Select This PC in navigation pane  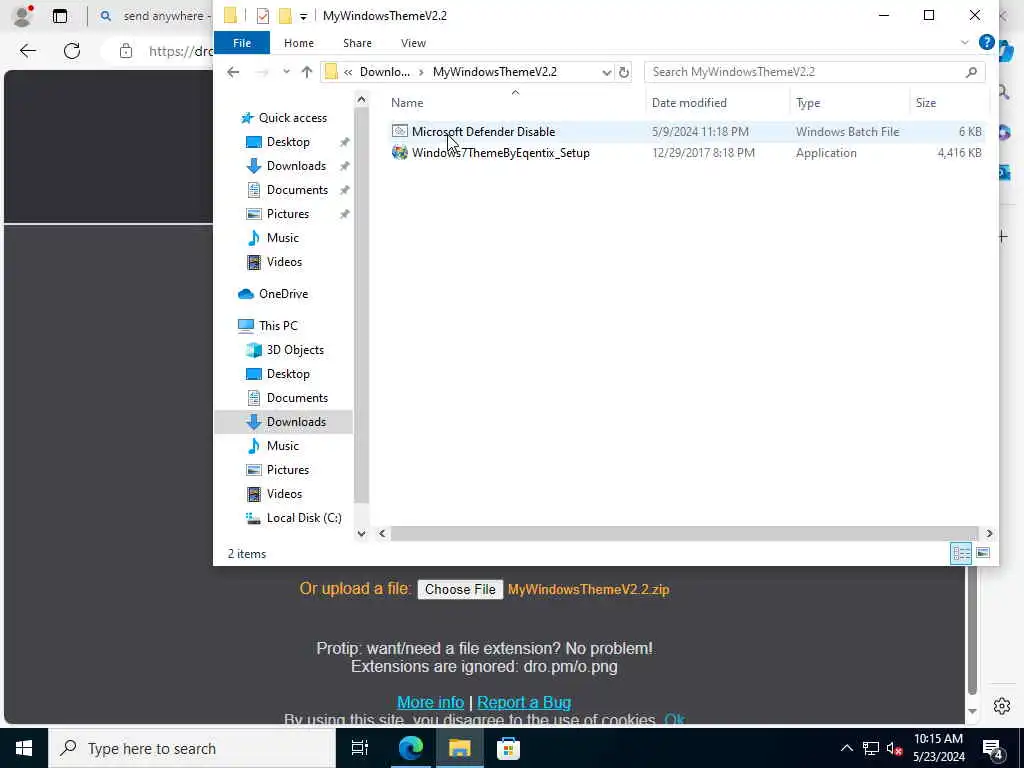(278, 326)
